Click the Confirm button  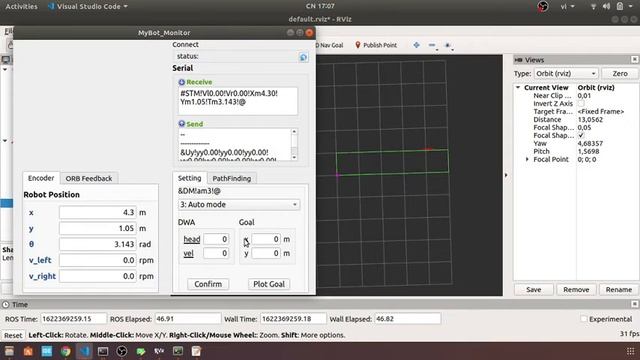(208, 284)
